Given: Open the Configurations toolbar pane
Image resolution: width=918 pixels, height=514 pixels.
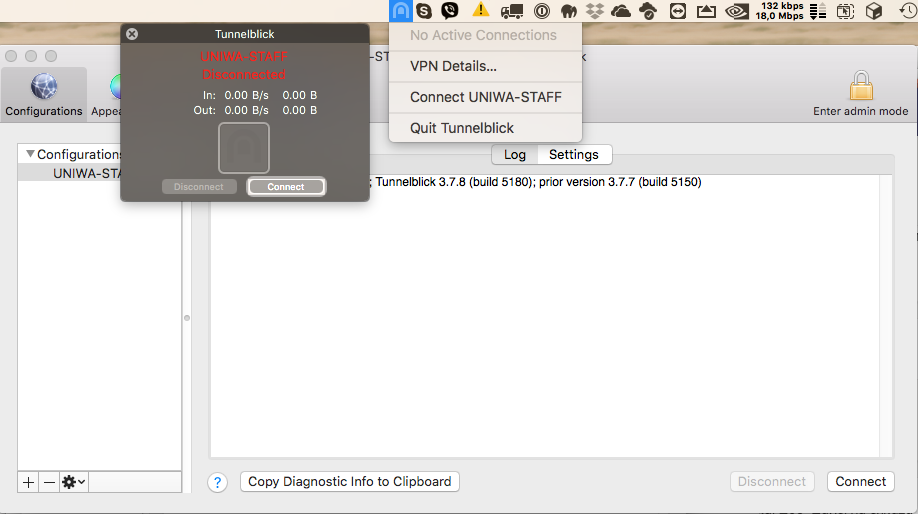Looking at the screenshot, I should (x=44, y=94).
